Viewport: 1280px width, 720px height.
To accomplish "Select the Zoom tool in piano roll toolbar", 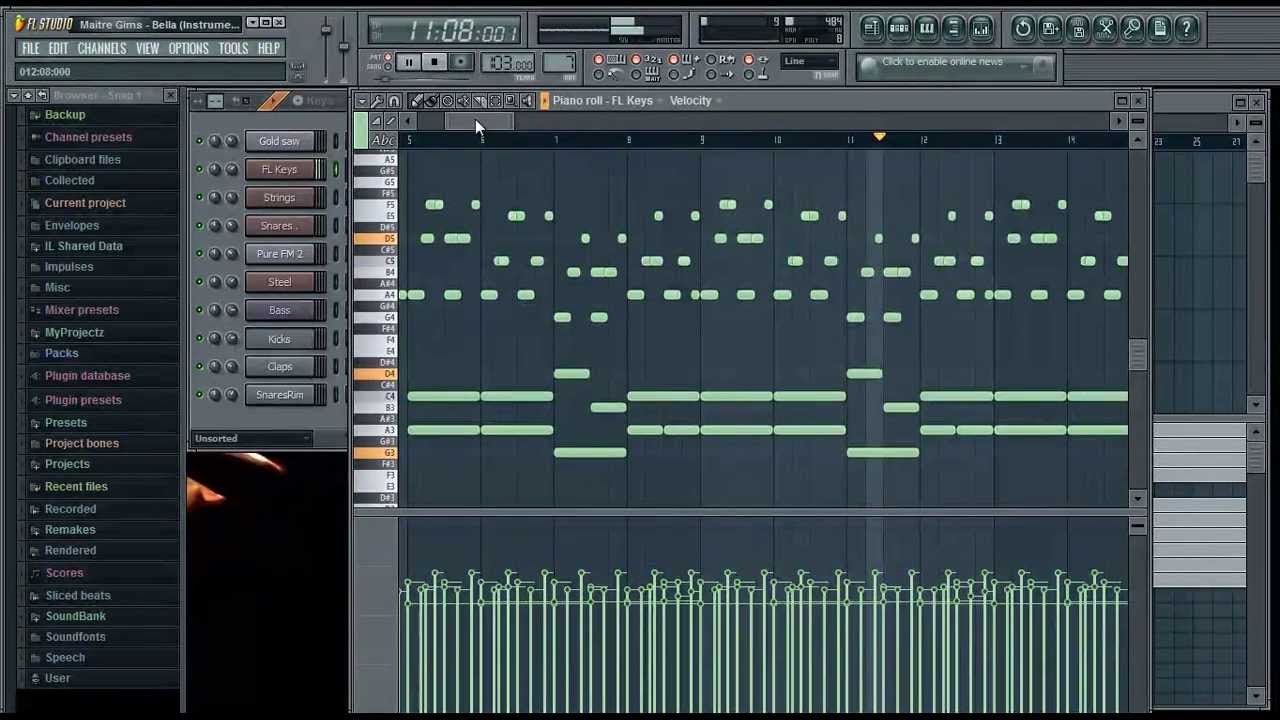I will click(x=510, y=100).
